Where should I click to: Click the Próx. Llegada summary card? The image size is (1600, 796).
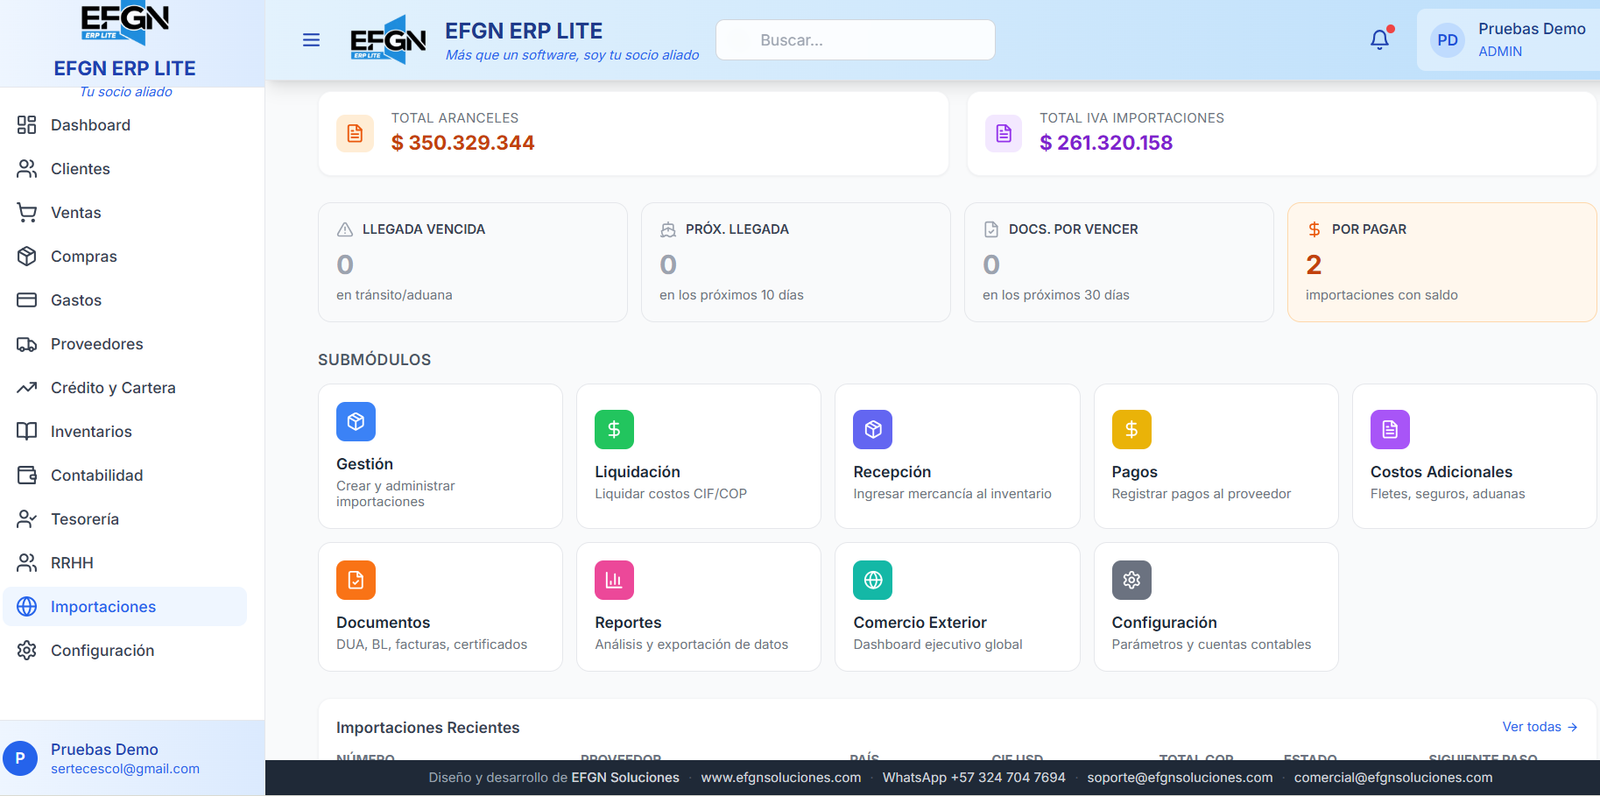(796, 262)
